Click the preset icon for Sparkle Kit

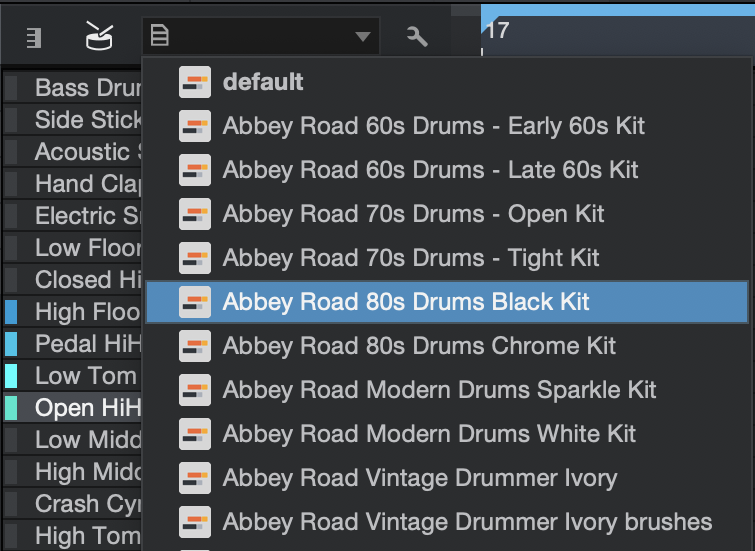click(x=195, y=390)
